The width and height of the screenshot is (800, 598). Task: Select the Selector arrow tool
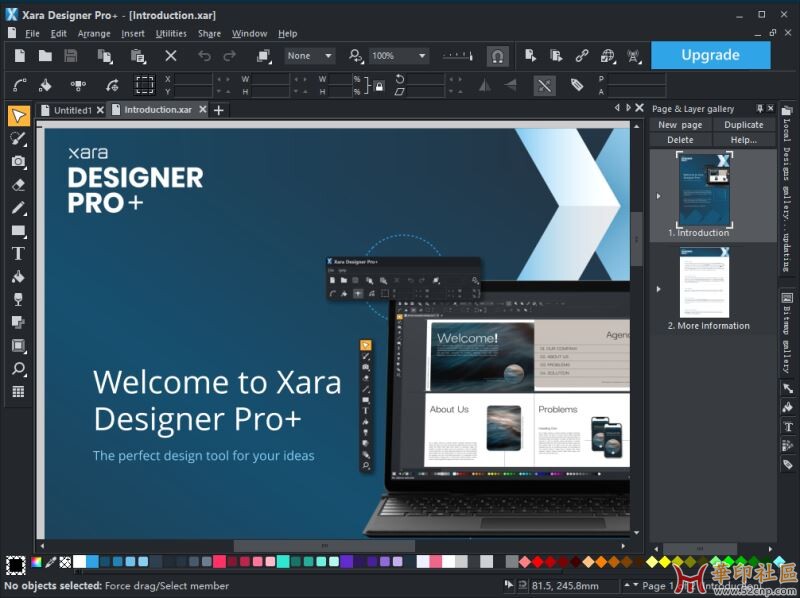click(x=18, y=116)
